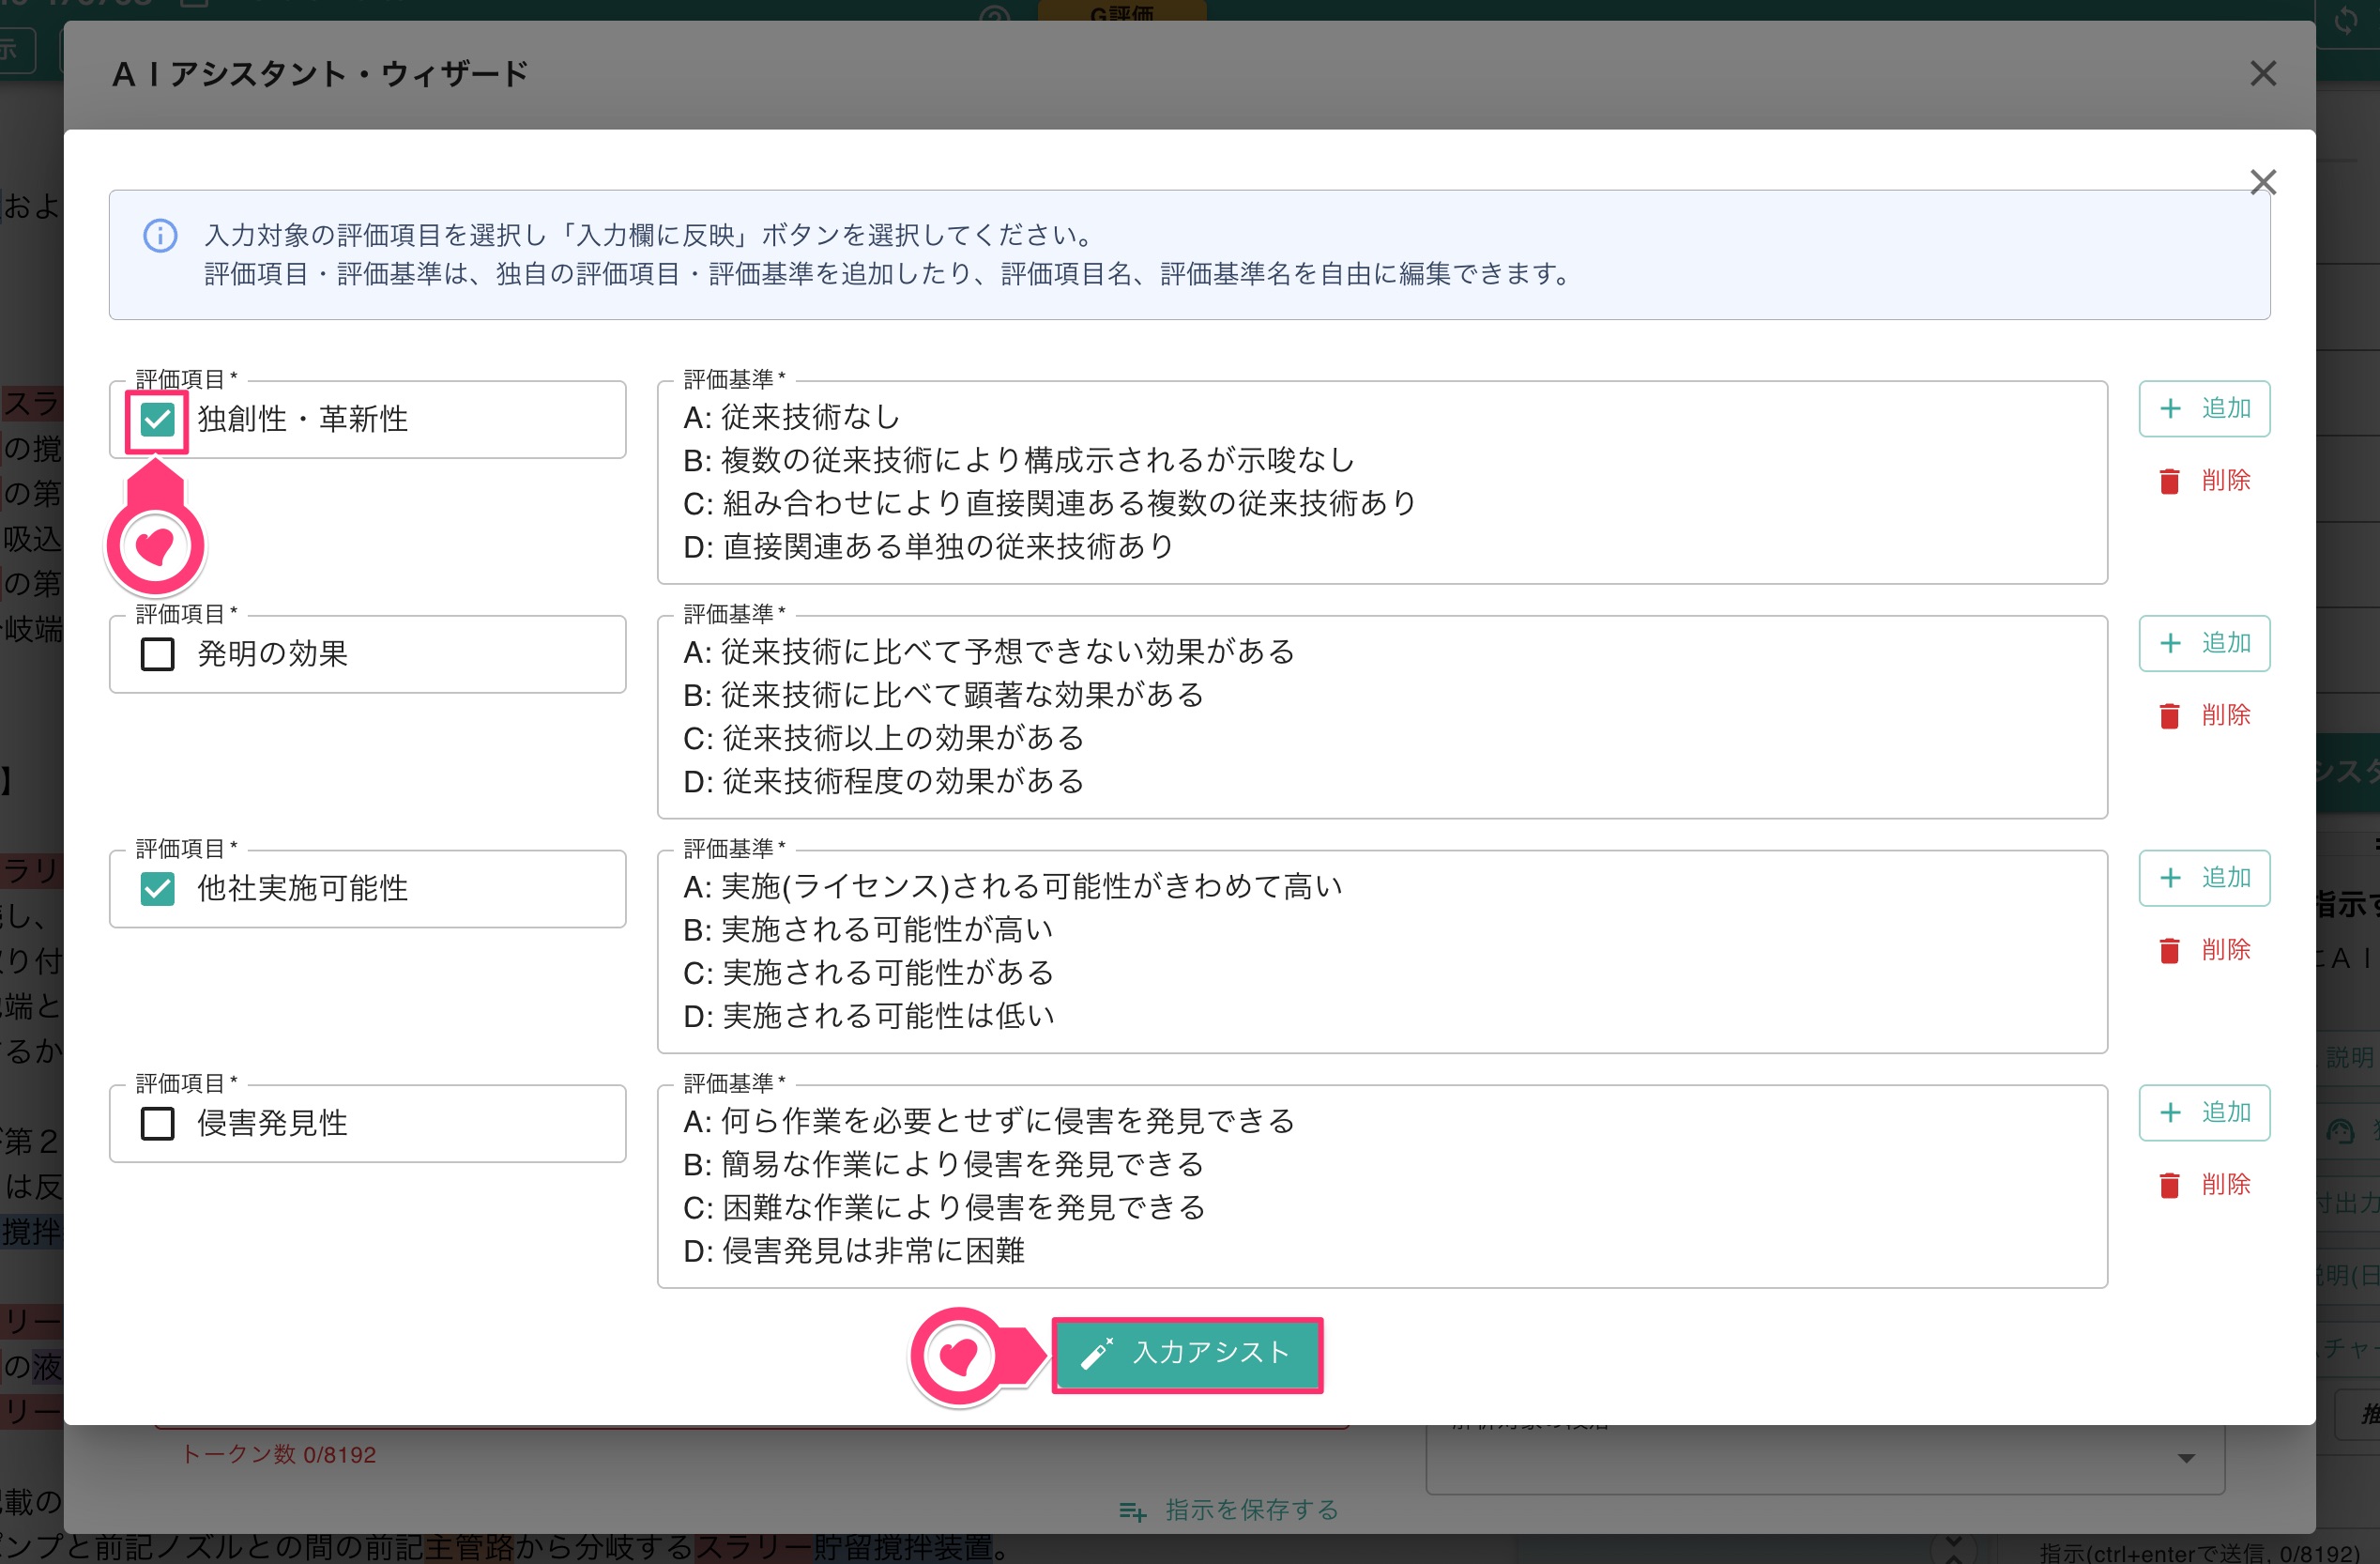2380x1564 pixels.
Task: Edit criteria starting with 従来技術に比べて予想できない効果
Action: (x=1382, y=717)
